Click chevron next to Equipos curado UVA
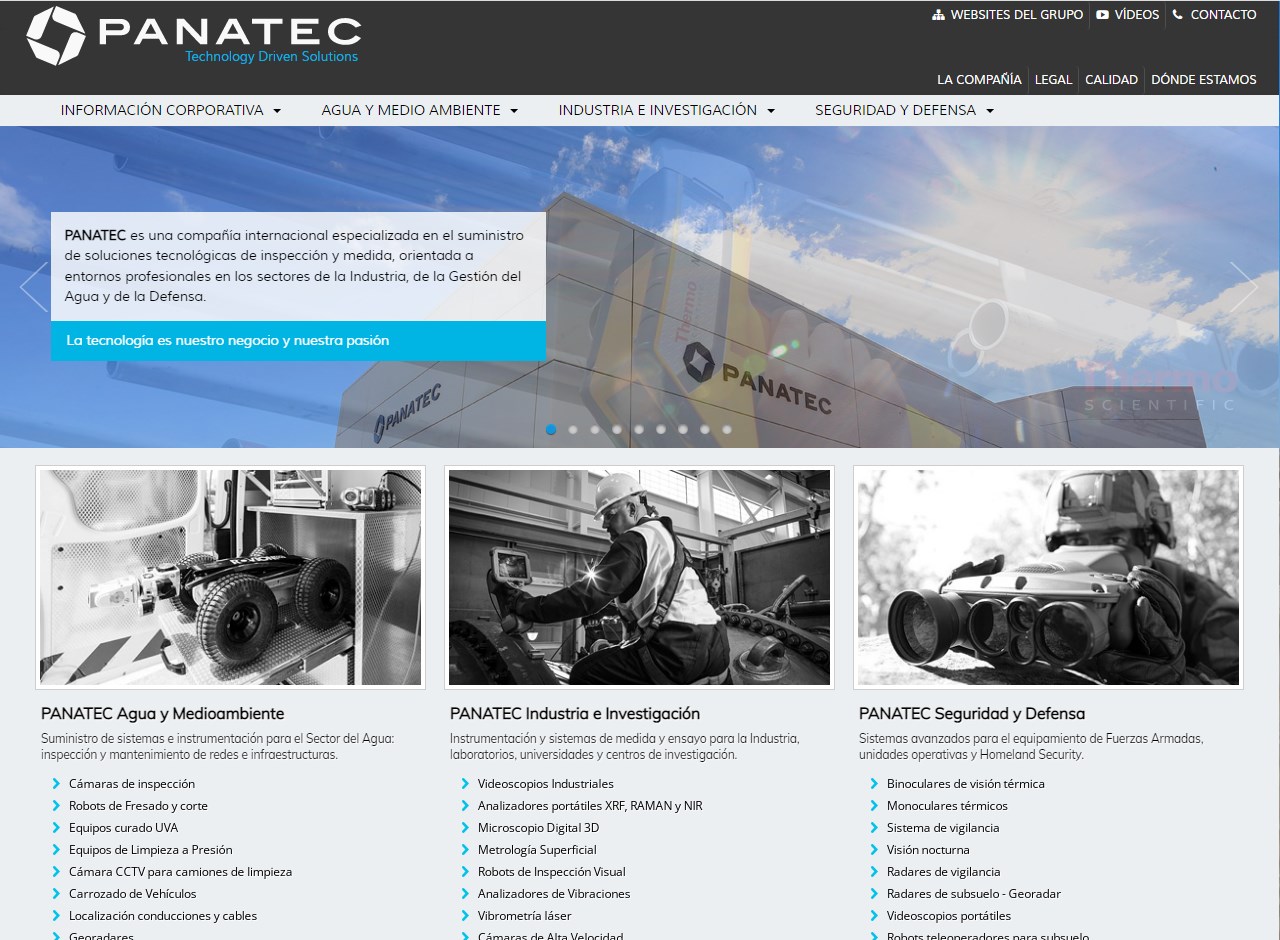This screenshot has width=1280, height=940. pyautogui.click(x=57, y=828)
